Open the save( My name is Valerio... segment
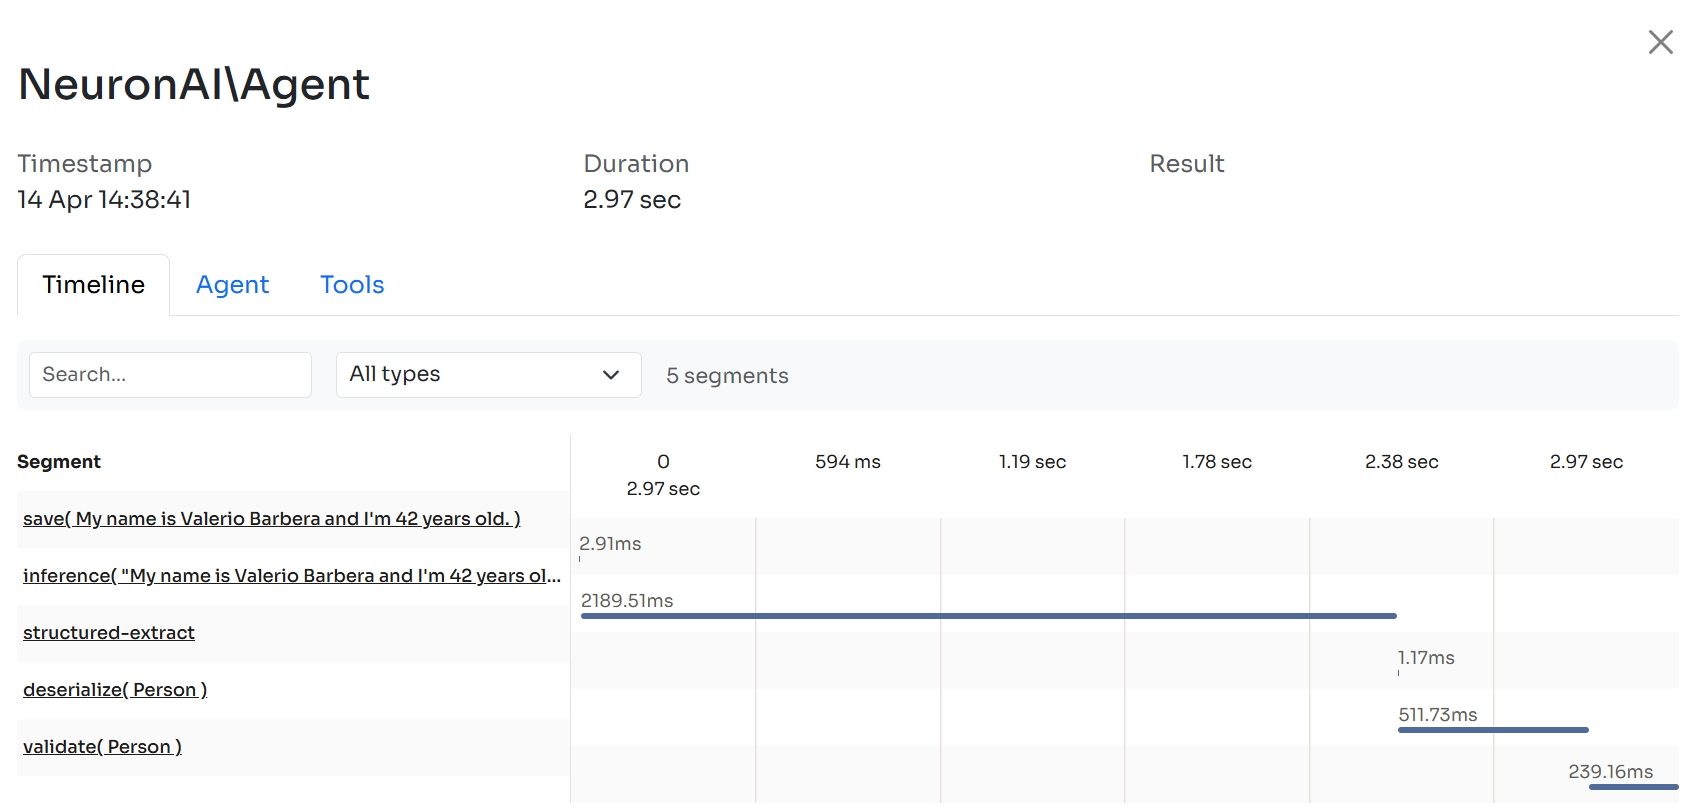 tap(271, 519)
